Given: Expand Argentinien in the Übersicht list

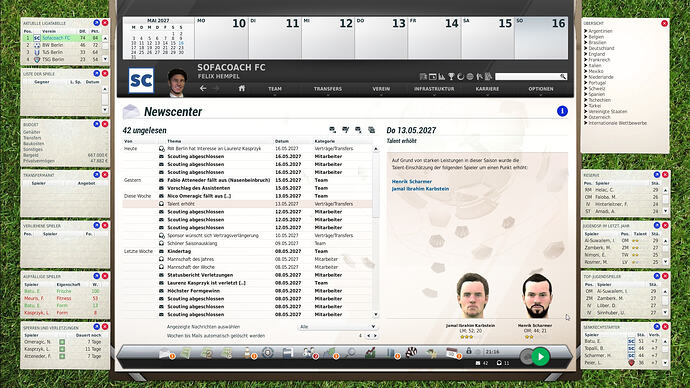Looking at the screenshot, I should [x=586, y=31].
